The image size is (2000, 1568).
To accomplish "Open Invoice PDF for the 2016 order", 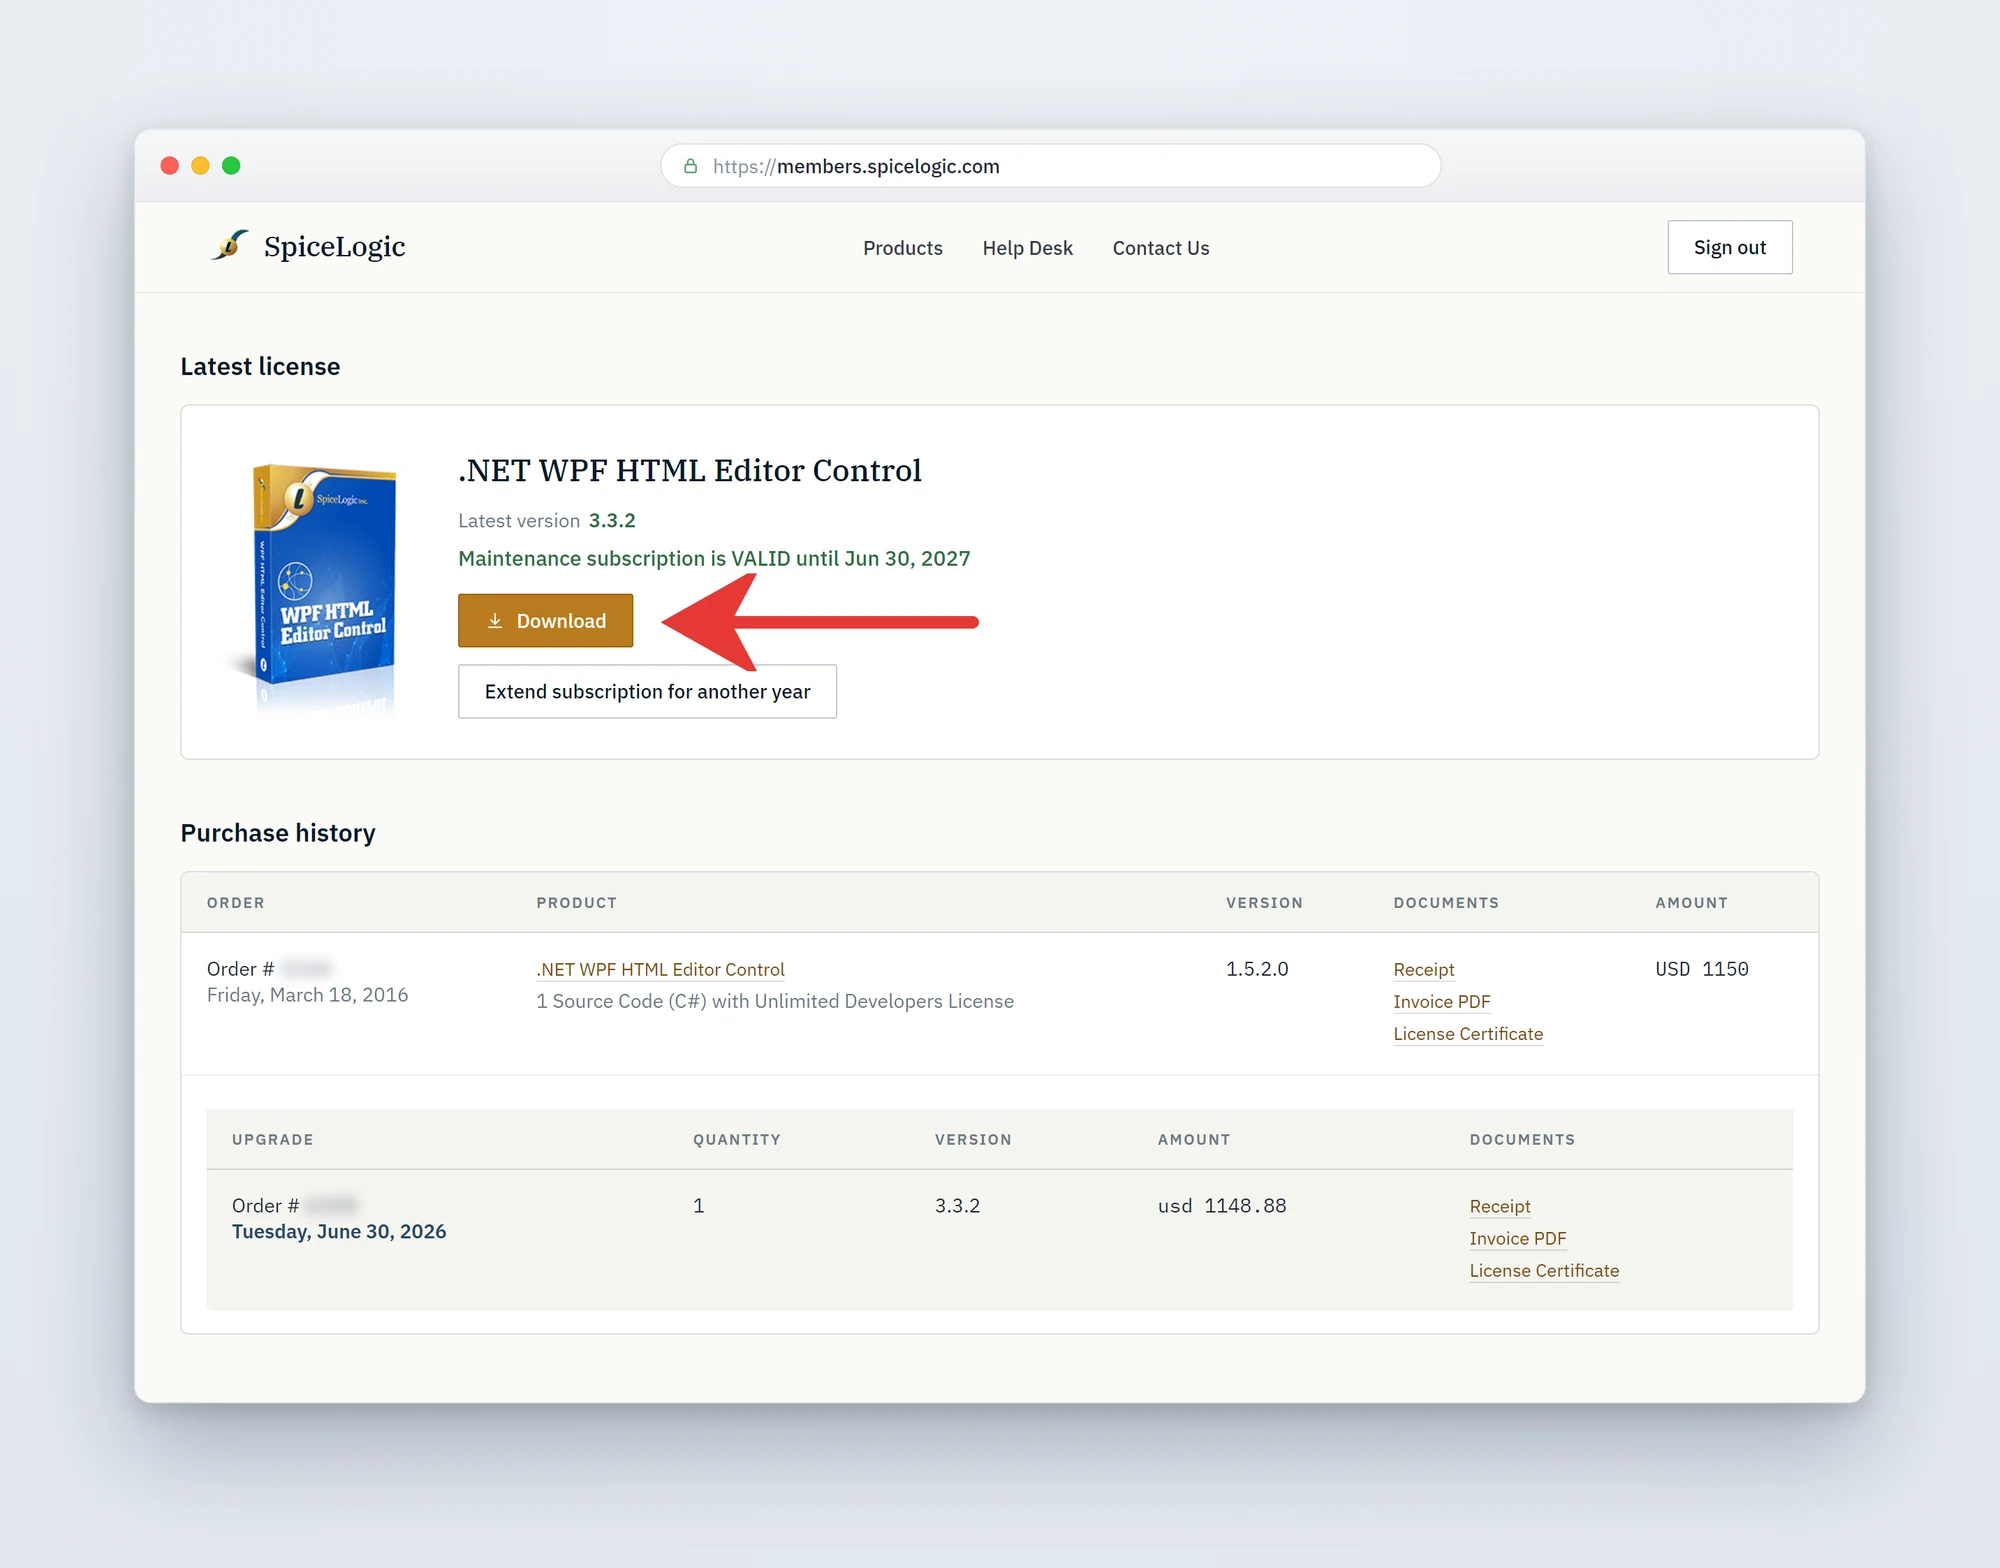I will tap(1441, 1001).
